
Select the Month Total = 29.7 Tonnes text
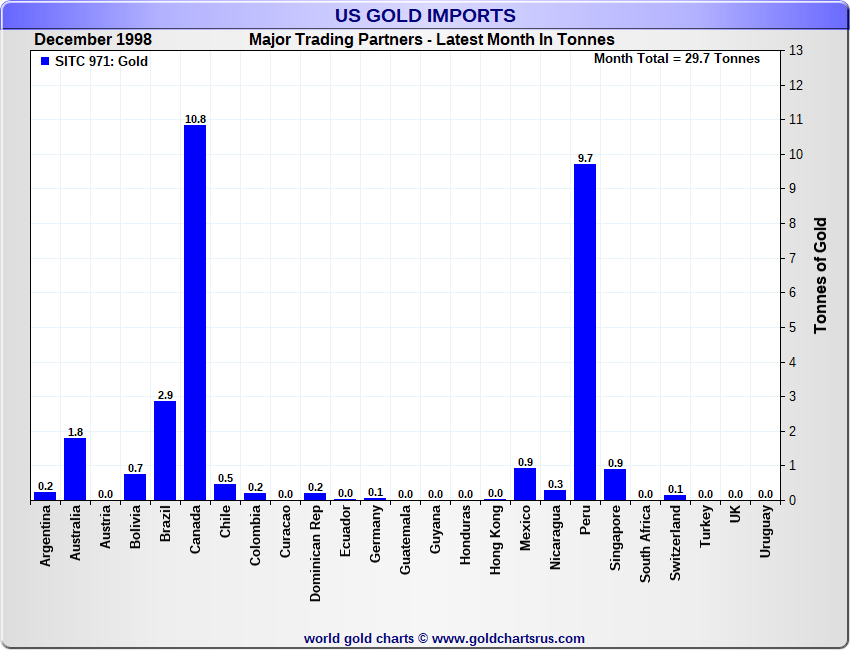coord(677,59)
